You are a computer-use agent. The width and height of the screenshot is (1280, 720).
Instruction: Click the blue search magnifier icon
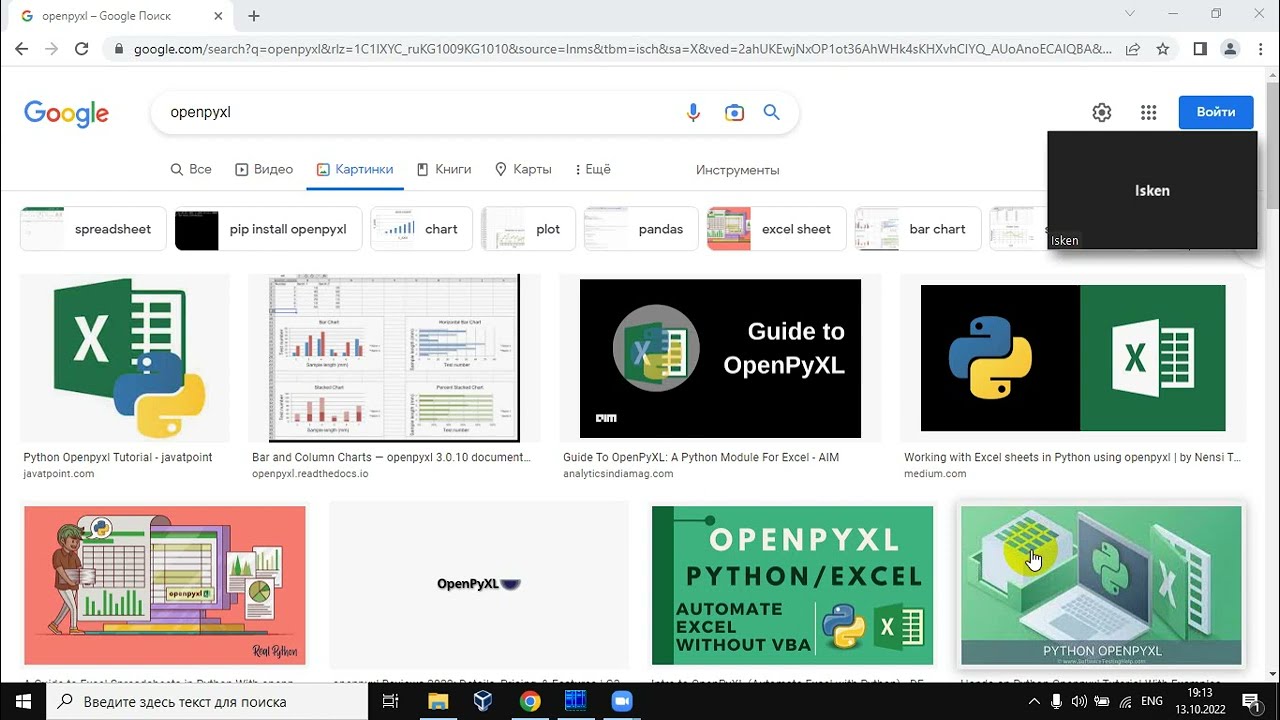click(x=771, y=113)
